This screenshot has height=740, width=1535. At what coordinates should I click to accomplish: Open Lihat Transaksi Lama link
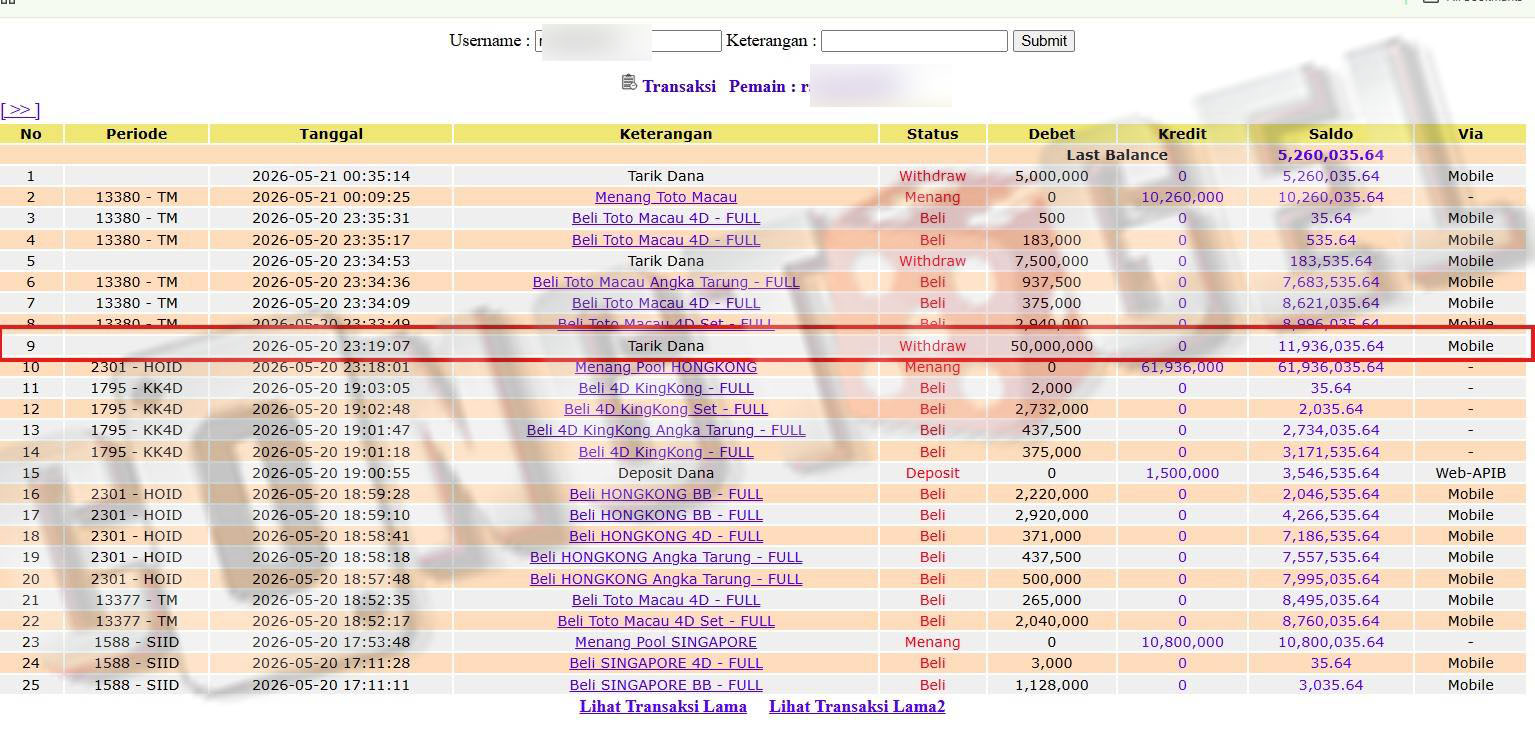[663, 706]
